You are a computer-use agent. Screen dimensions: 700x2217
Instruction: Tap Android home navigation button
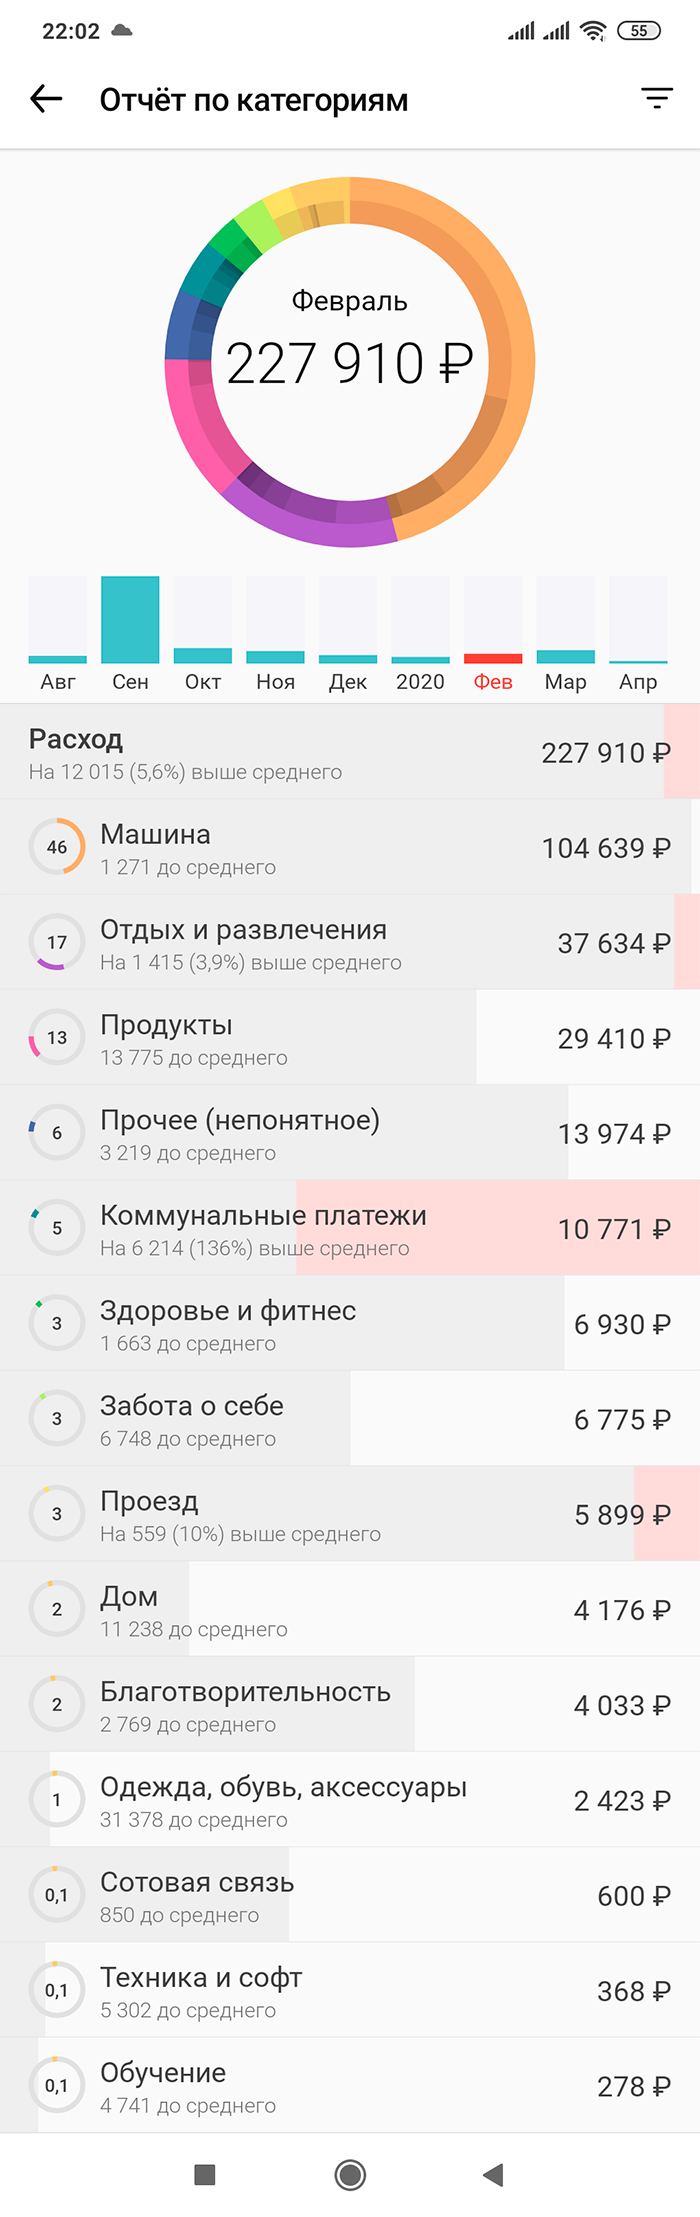tap(350, 2174)
